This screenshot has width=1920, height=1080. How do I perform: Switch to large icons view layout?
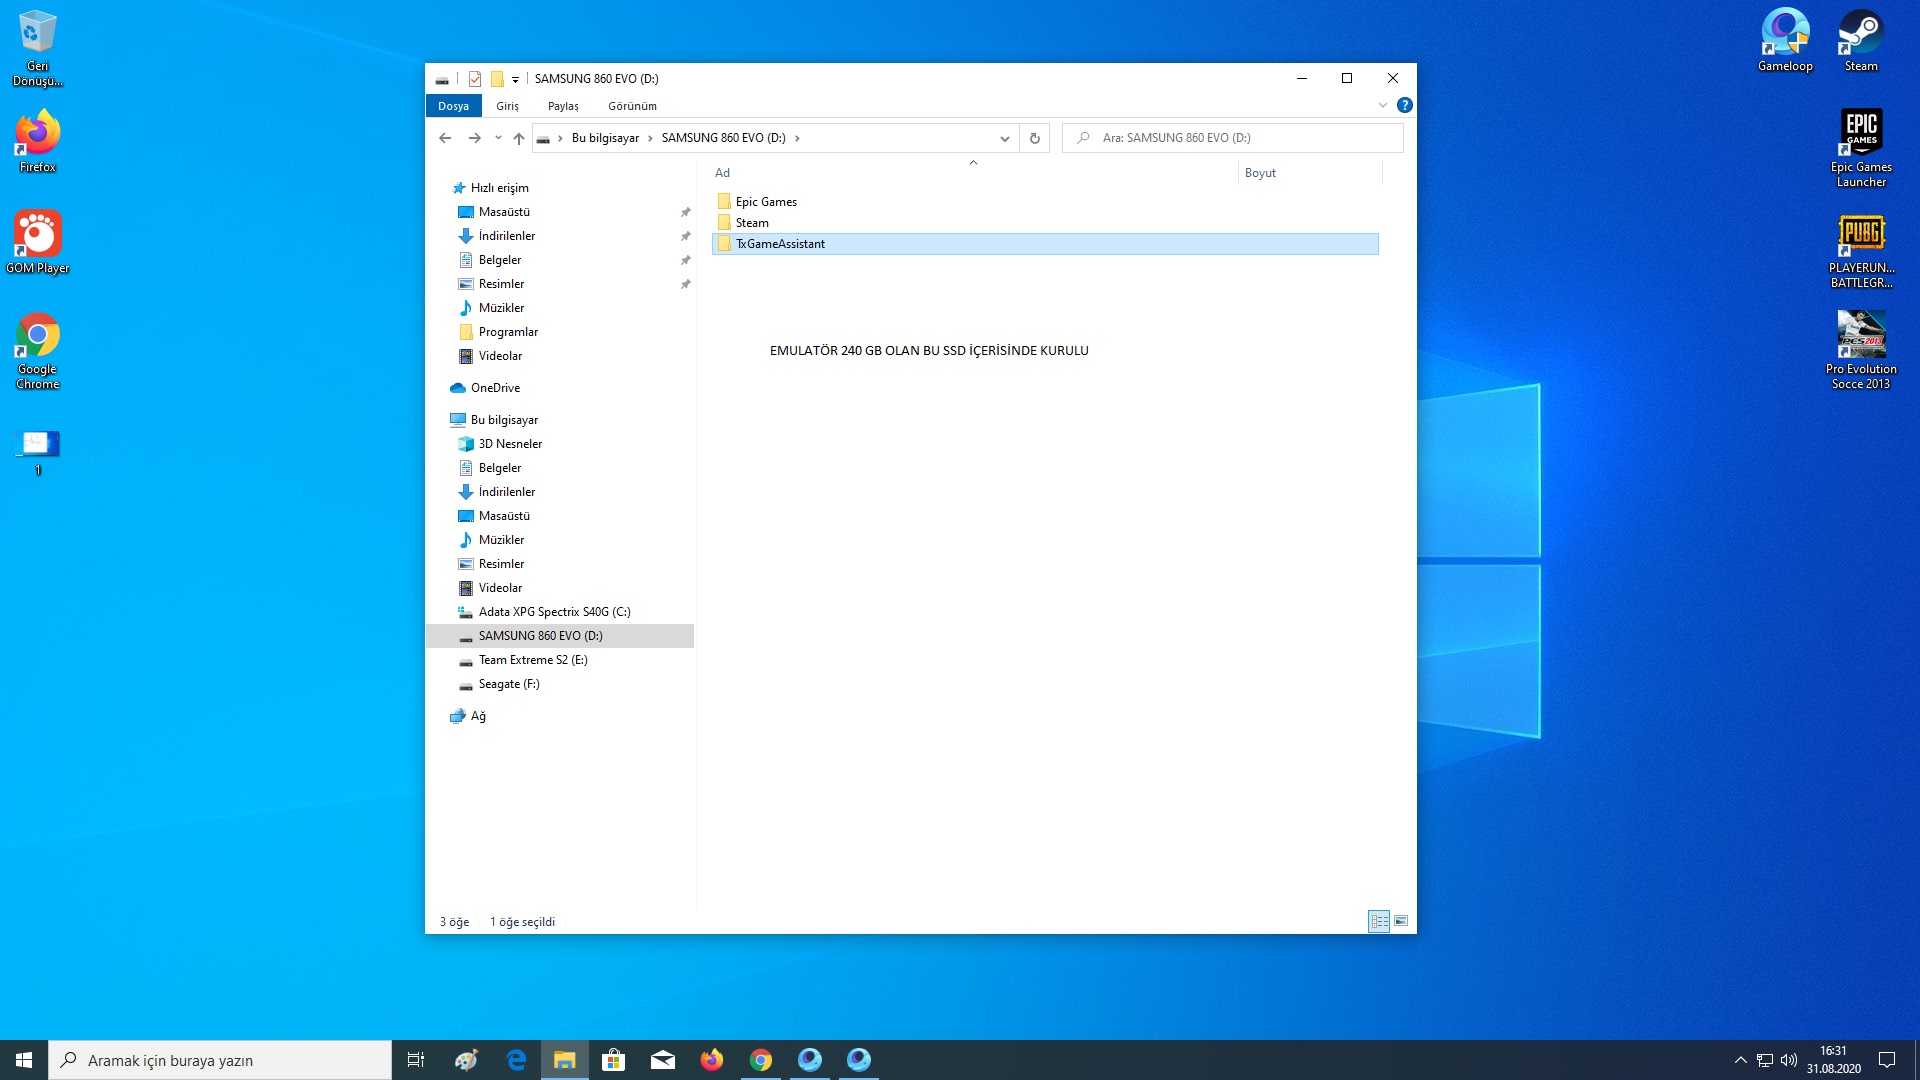tap(1401, 921)
